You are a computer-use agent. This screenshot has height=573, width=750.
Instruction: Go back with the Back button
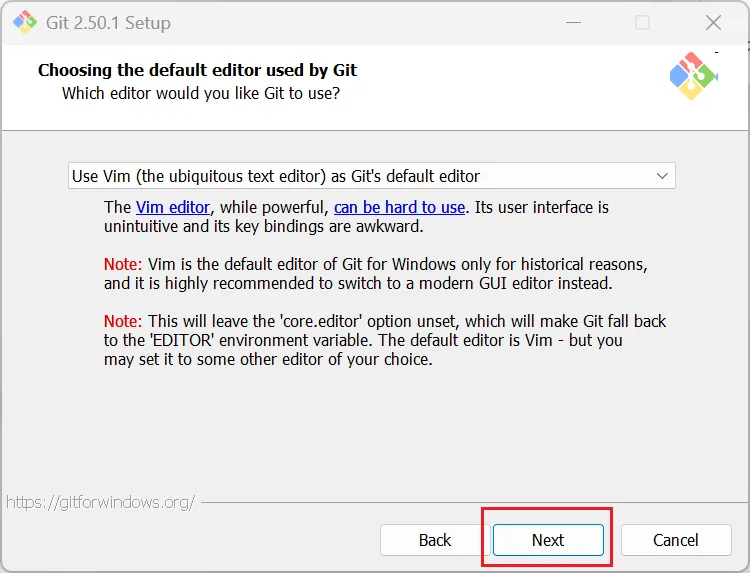click(x=435, y=540)
